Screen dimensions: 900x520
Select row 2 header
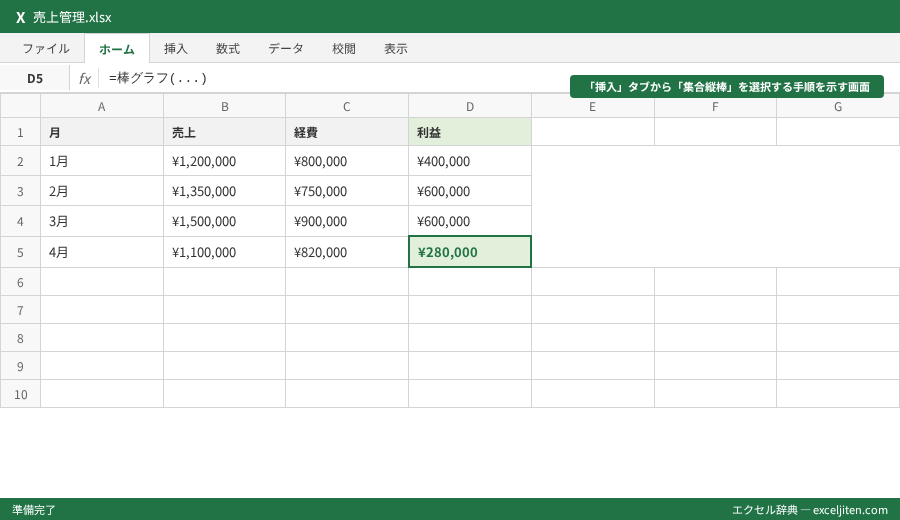click(20, 161)
